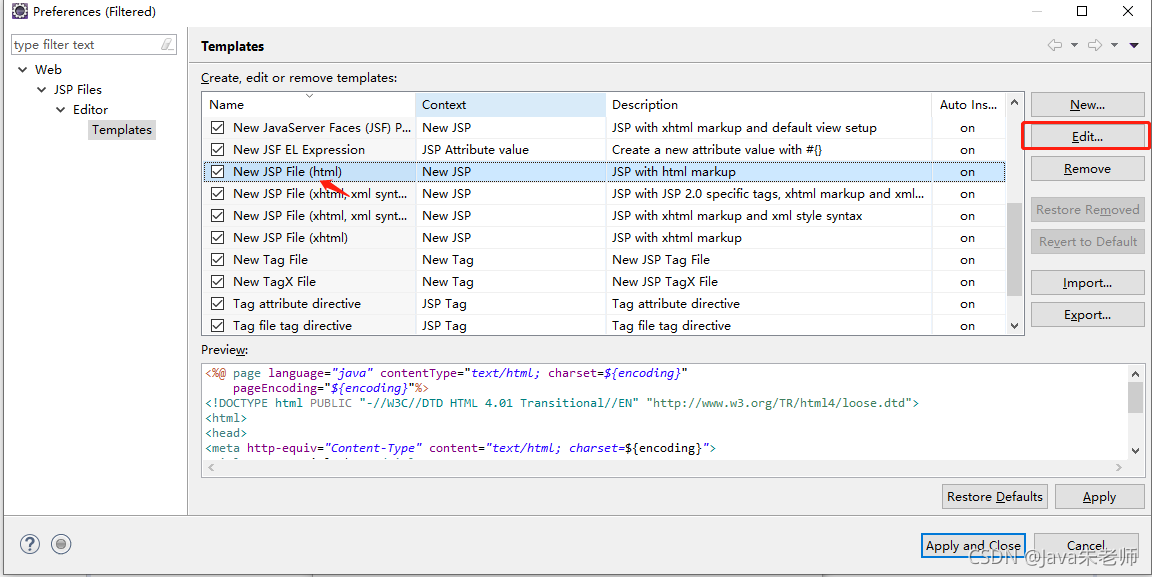1152x577 pixels.
Task: Select Web in the tree
Action: pos(48,70)
